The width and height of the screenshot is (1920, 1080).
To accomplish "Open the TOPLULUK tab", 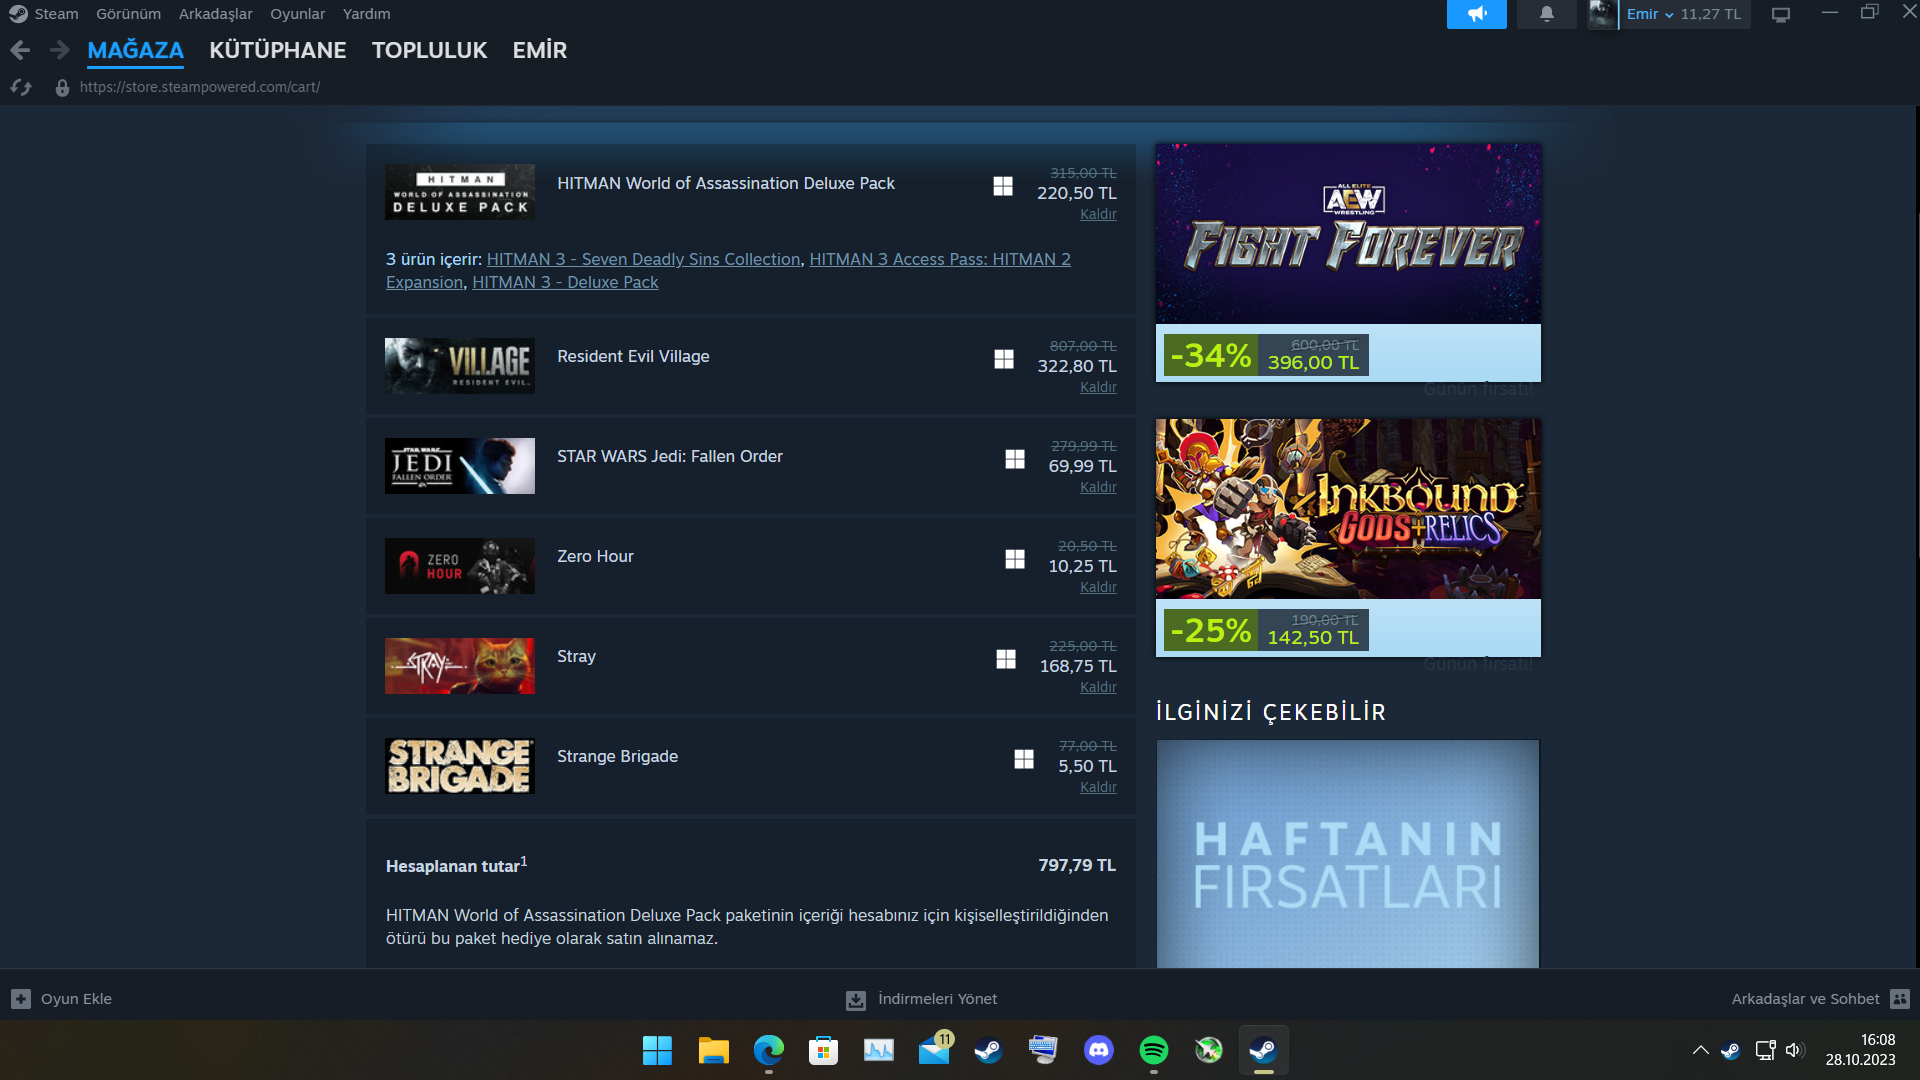I will (x=429, y=50).
